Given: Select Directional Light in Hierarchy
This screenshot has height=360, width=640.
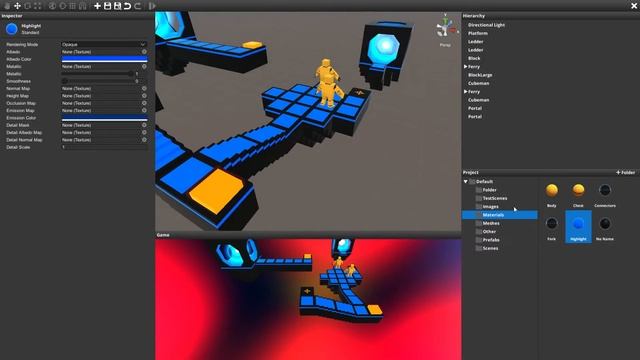Looking at the screenshot, I should (x=486, y=25).
